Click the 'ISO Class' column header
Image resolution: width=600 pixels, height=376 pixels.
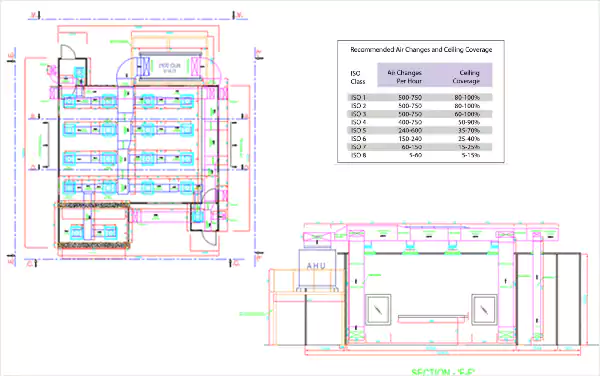(x=358, y=77)
